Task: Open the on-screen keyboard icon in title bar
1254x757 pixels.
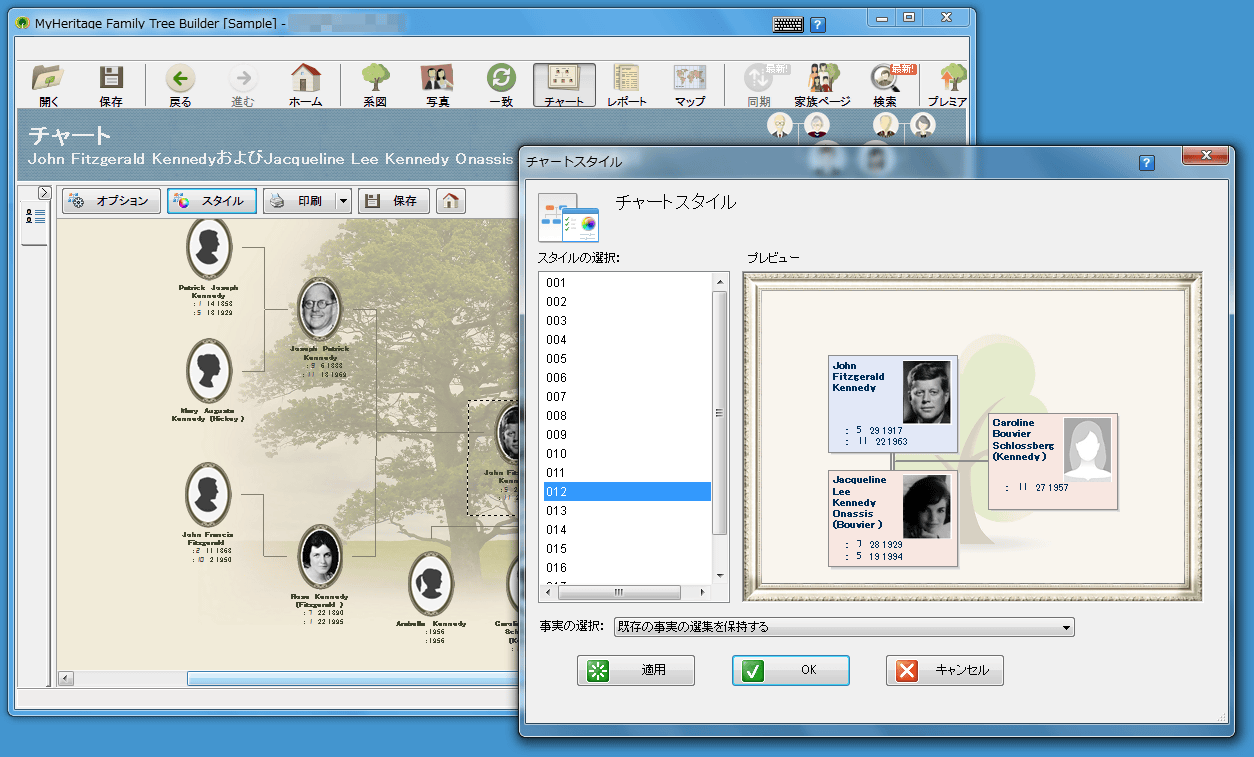Action: pos(788,25)
